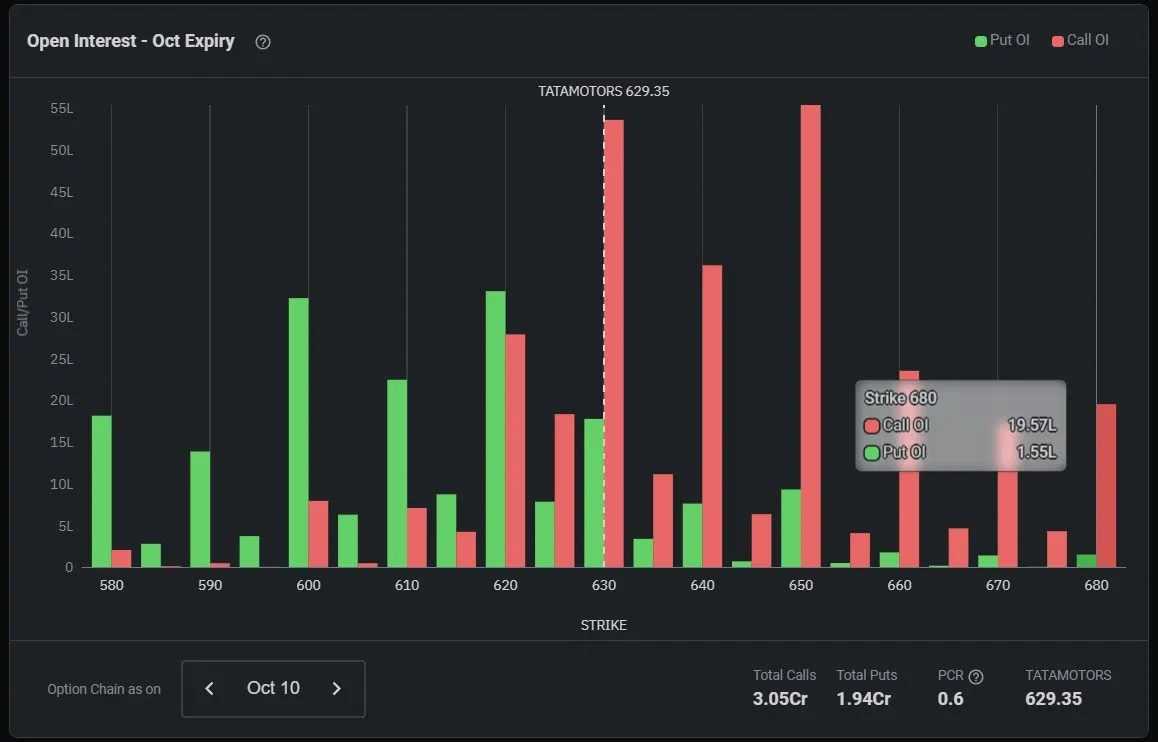1158x742 pixels.
Task: Click the 19.57L Call OI tooltip value
Action: coord(1032,425)
